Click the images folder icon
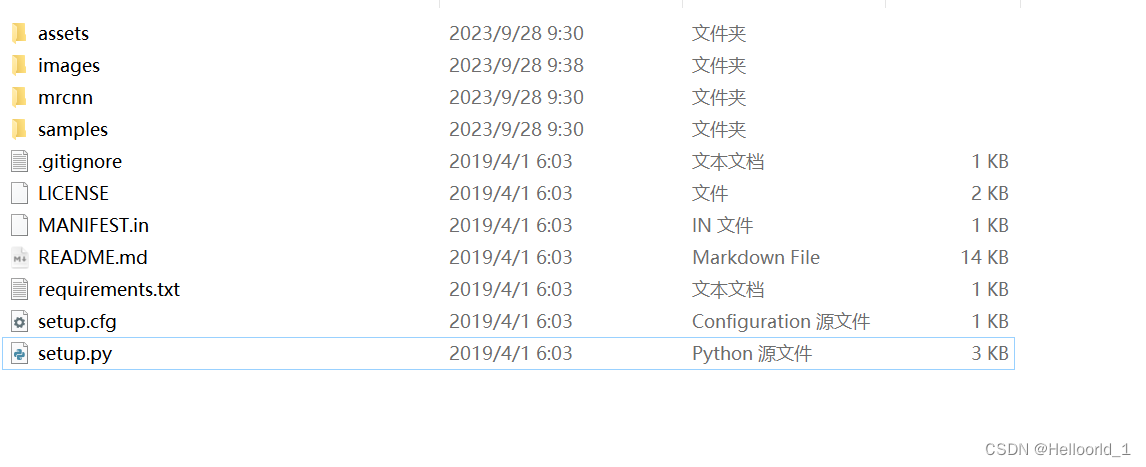Screen dimensions: 1146x467 (x=19, y=66)
